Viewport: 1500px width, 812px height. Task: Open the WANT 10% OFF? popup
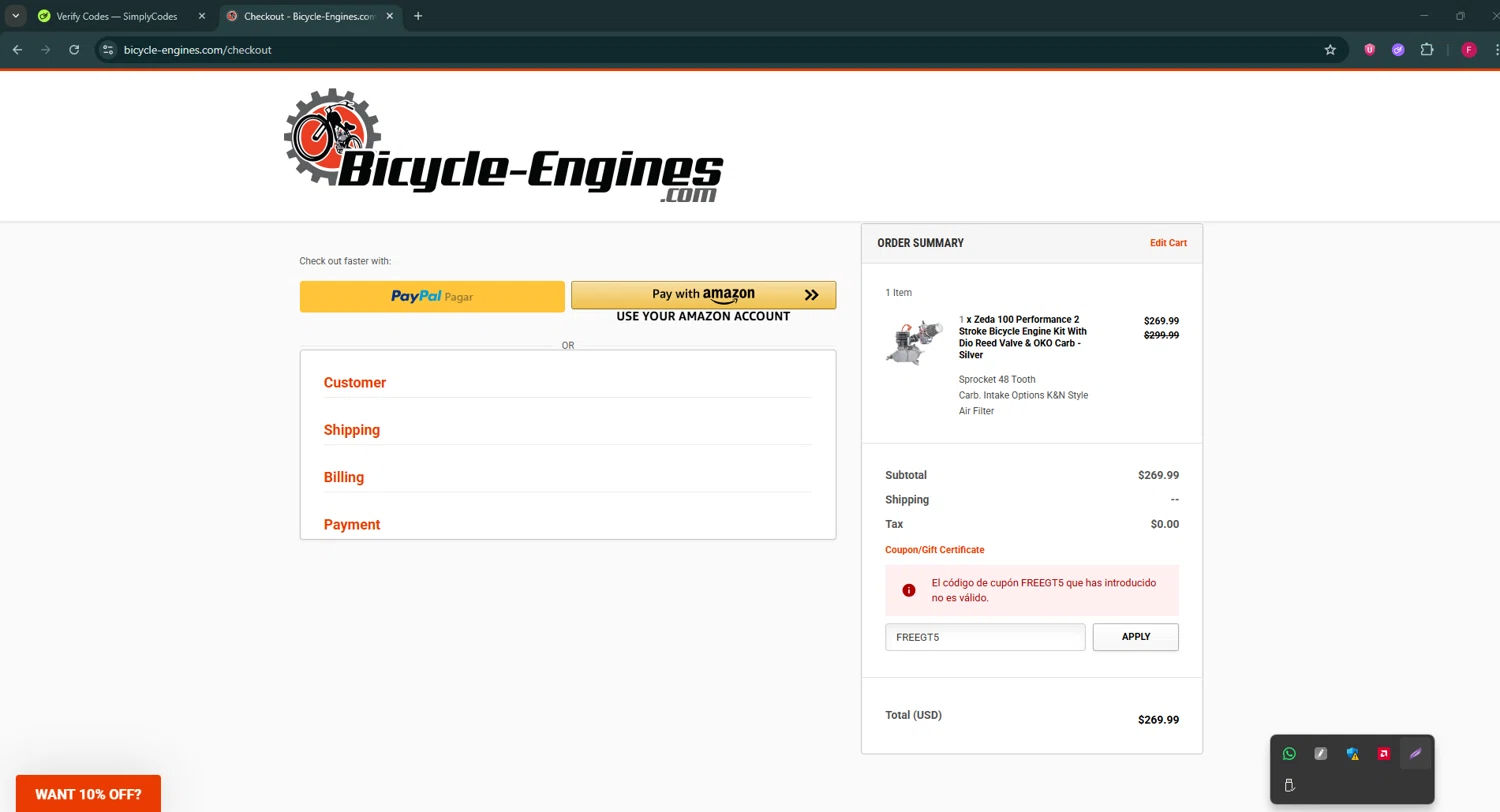[x=88, y=794]
